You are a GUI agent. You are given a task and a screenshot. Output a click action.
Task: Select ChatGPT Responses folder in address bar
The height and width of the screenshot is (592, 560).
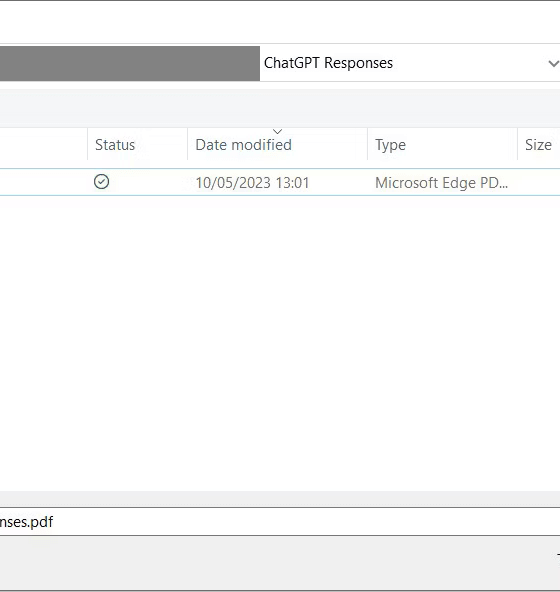pos(328,63)
